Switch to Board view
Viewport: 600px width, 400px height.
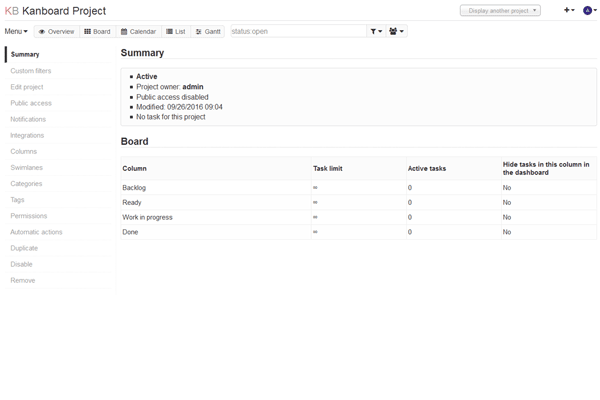click(97, 31)
